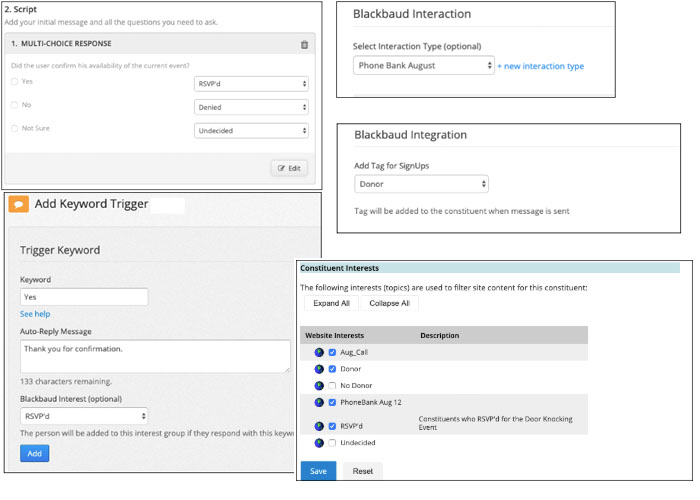The height and width of the screenshot is (500, 700).
Task: Click the Keyword input field containing Yes
Action: coord(84,297)
